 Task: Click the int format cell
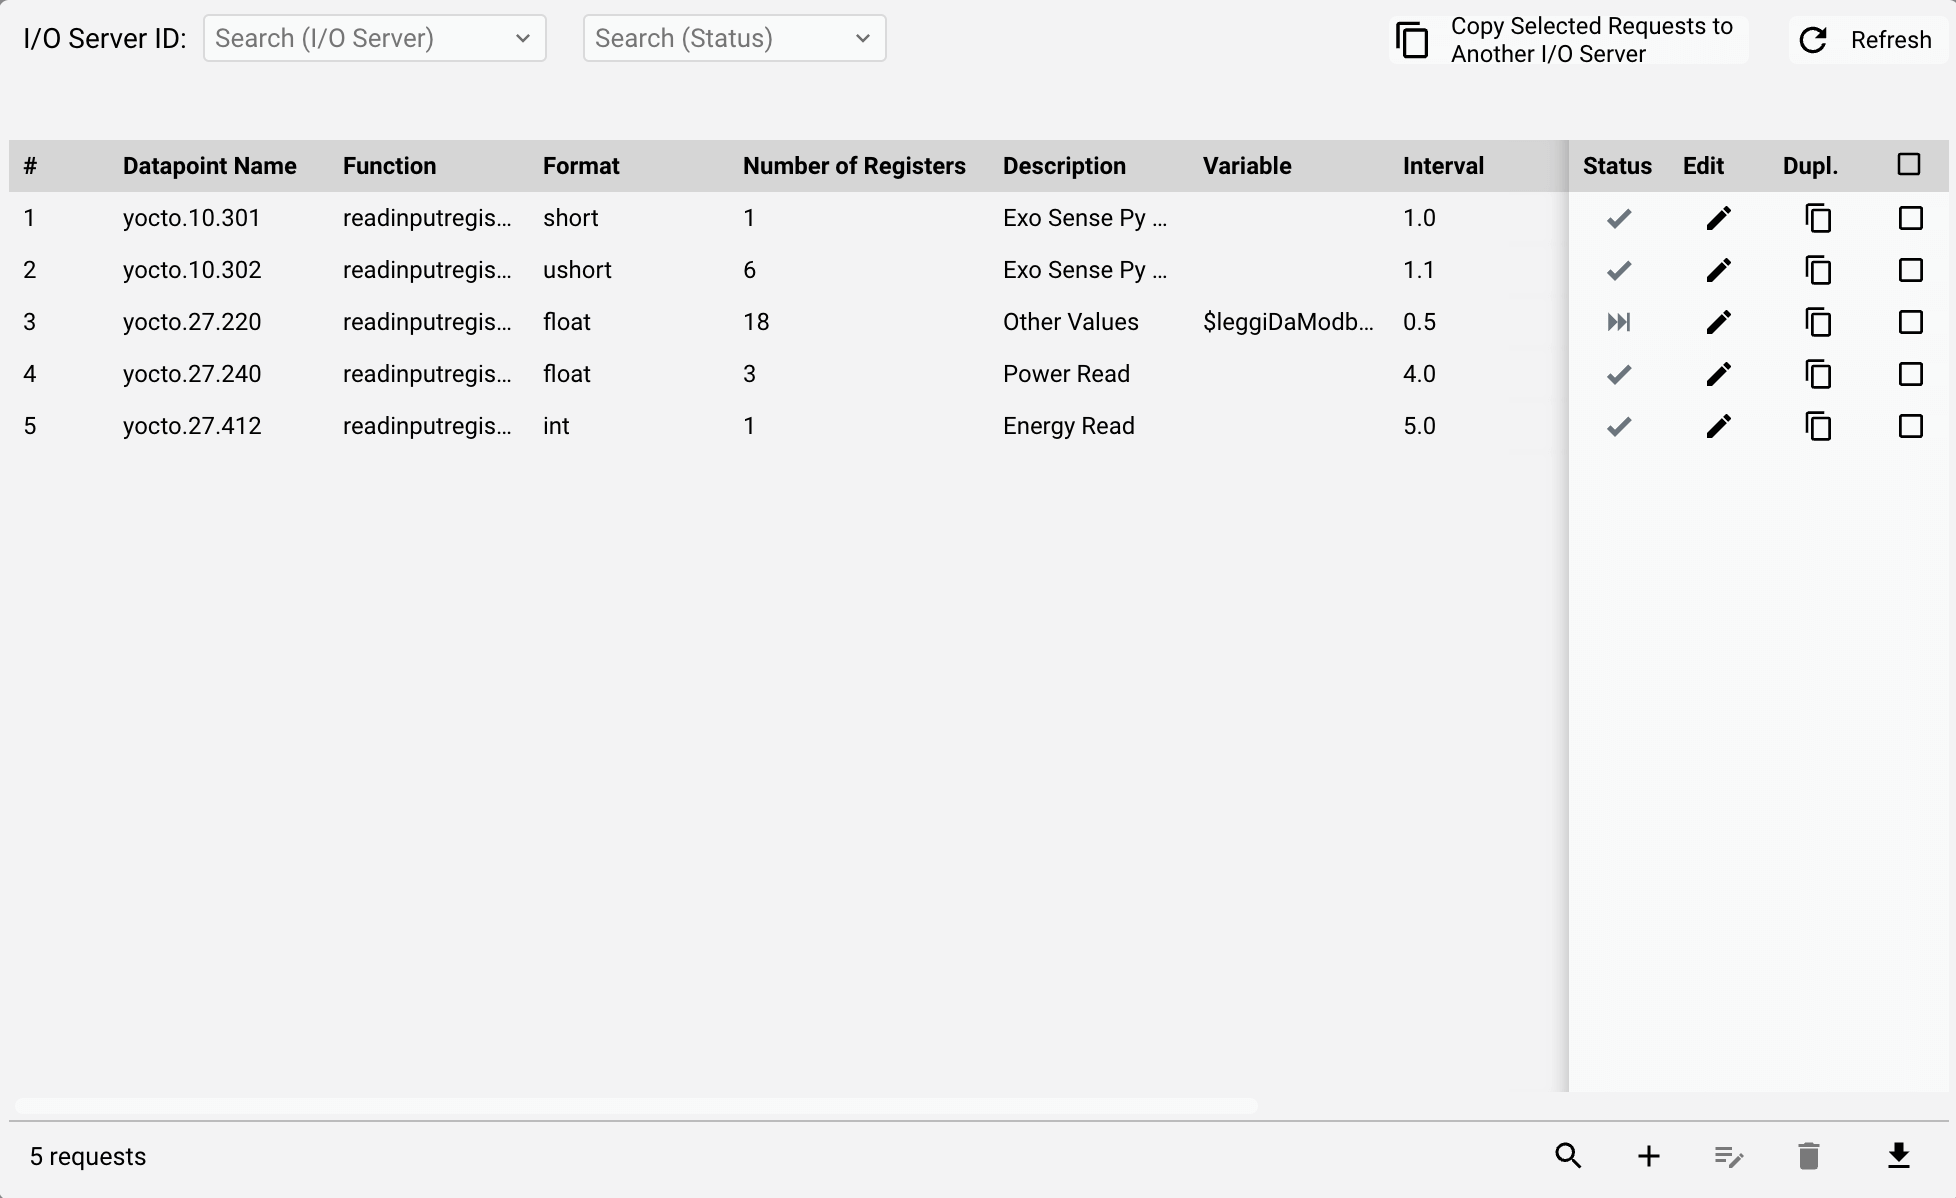[556, 426]
